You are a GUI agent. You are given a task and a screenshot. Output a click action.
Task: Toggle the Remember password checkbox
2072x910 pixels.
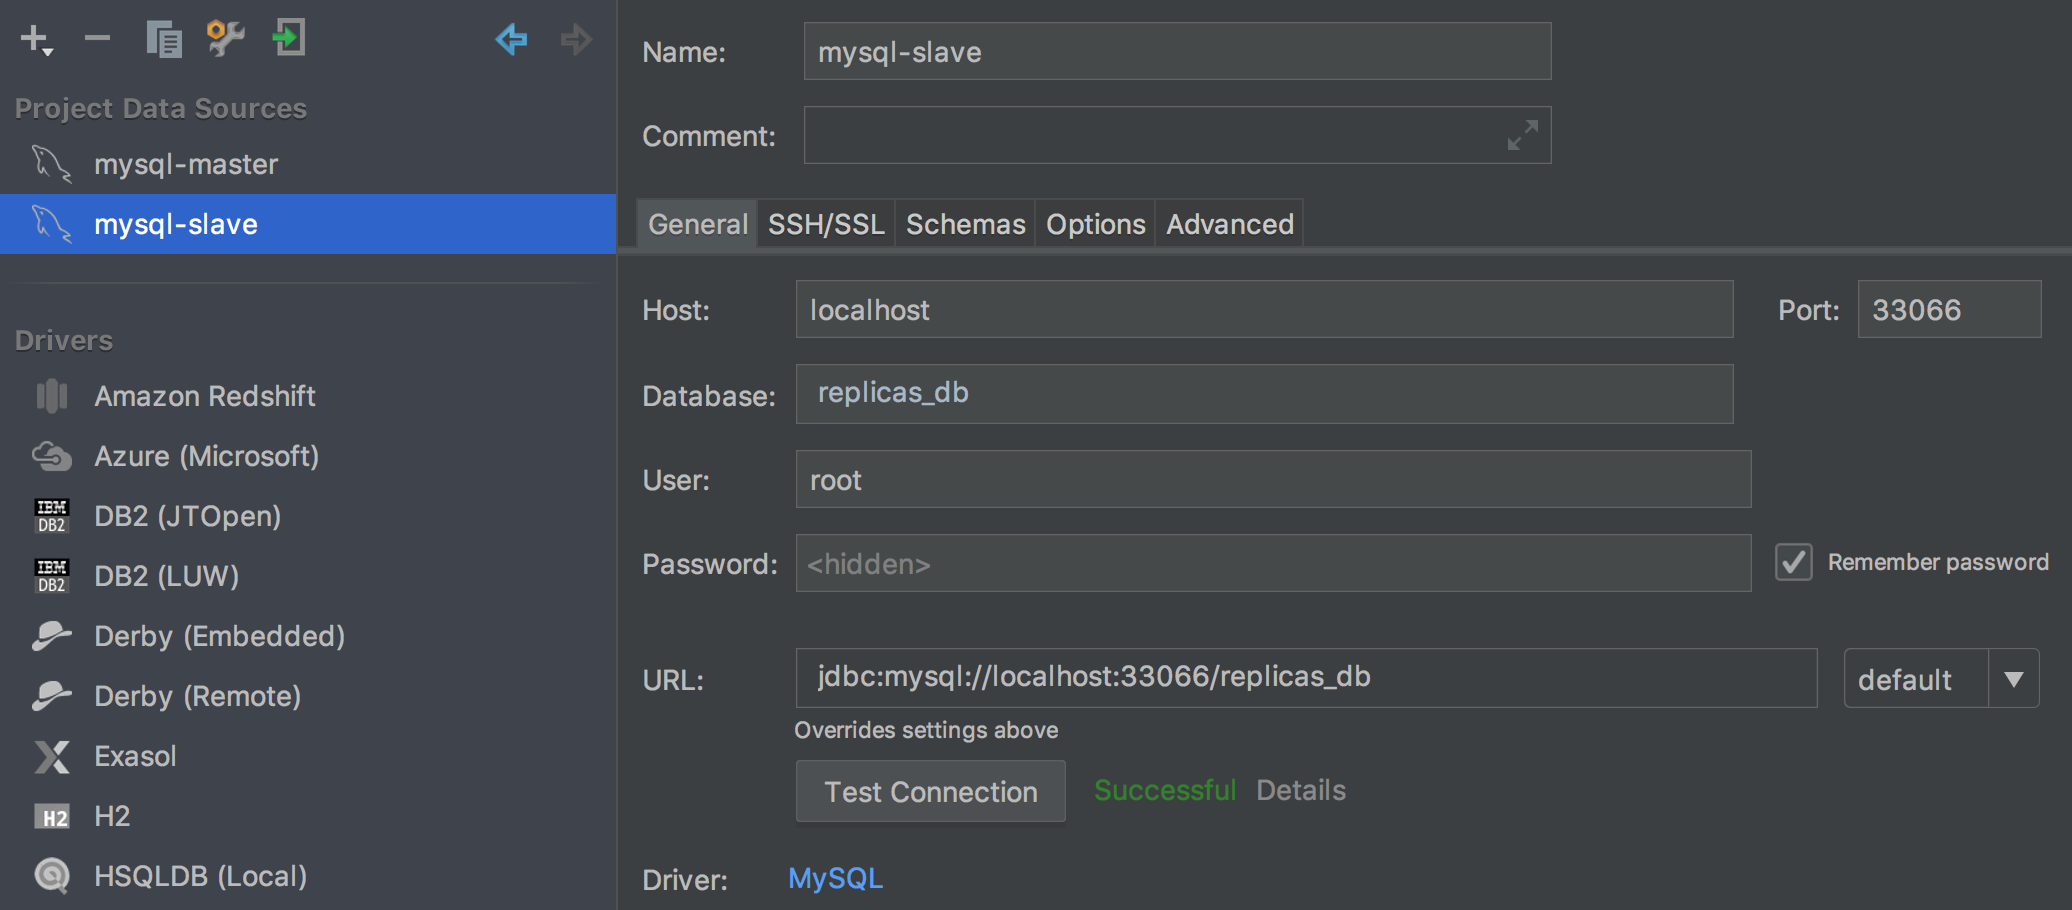[1793, 562]
